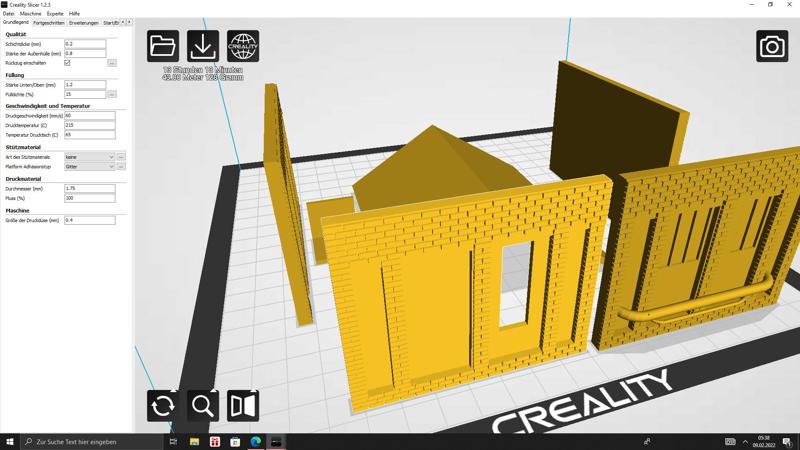The width and height of the screenshot is (800, 450).
Task: Open the retraction settings ellipsis button
Action: click(x=112, y=63)
